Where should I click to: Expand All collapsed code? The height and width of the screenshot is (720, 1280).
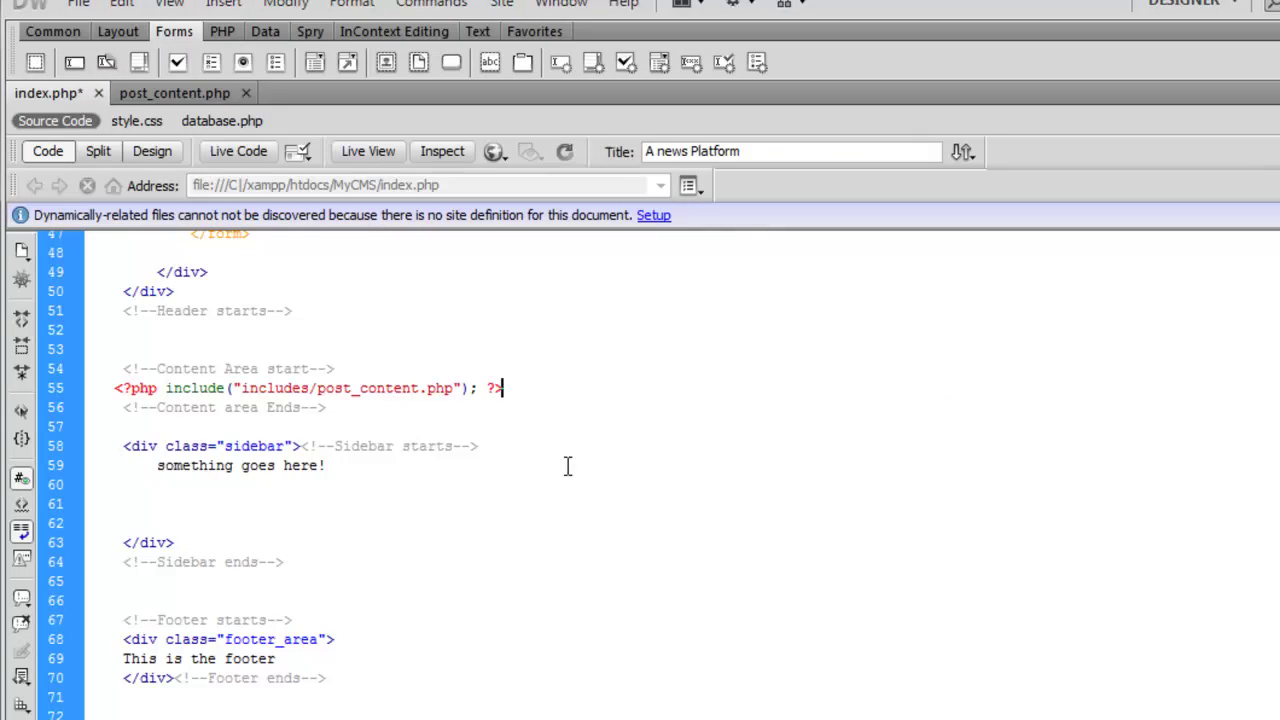22,371
